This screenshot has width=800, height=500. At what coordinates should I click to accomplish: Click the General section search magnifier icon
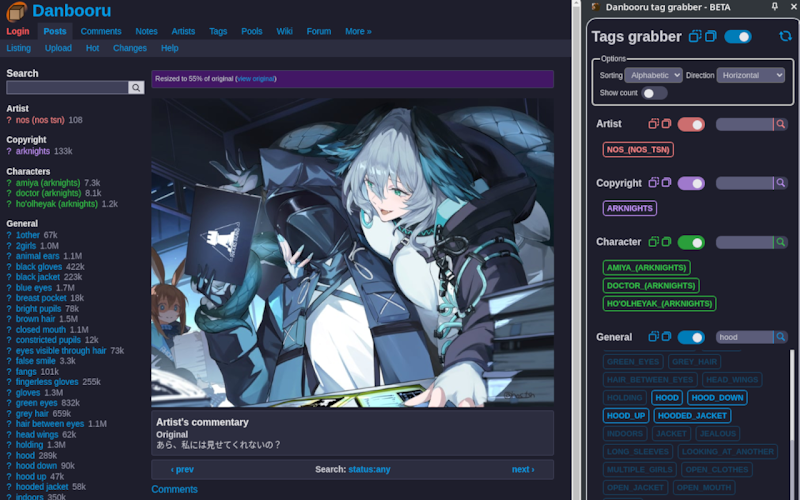pyautogui.click(x=781, y=337)
